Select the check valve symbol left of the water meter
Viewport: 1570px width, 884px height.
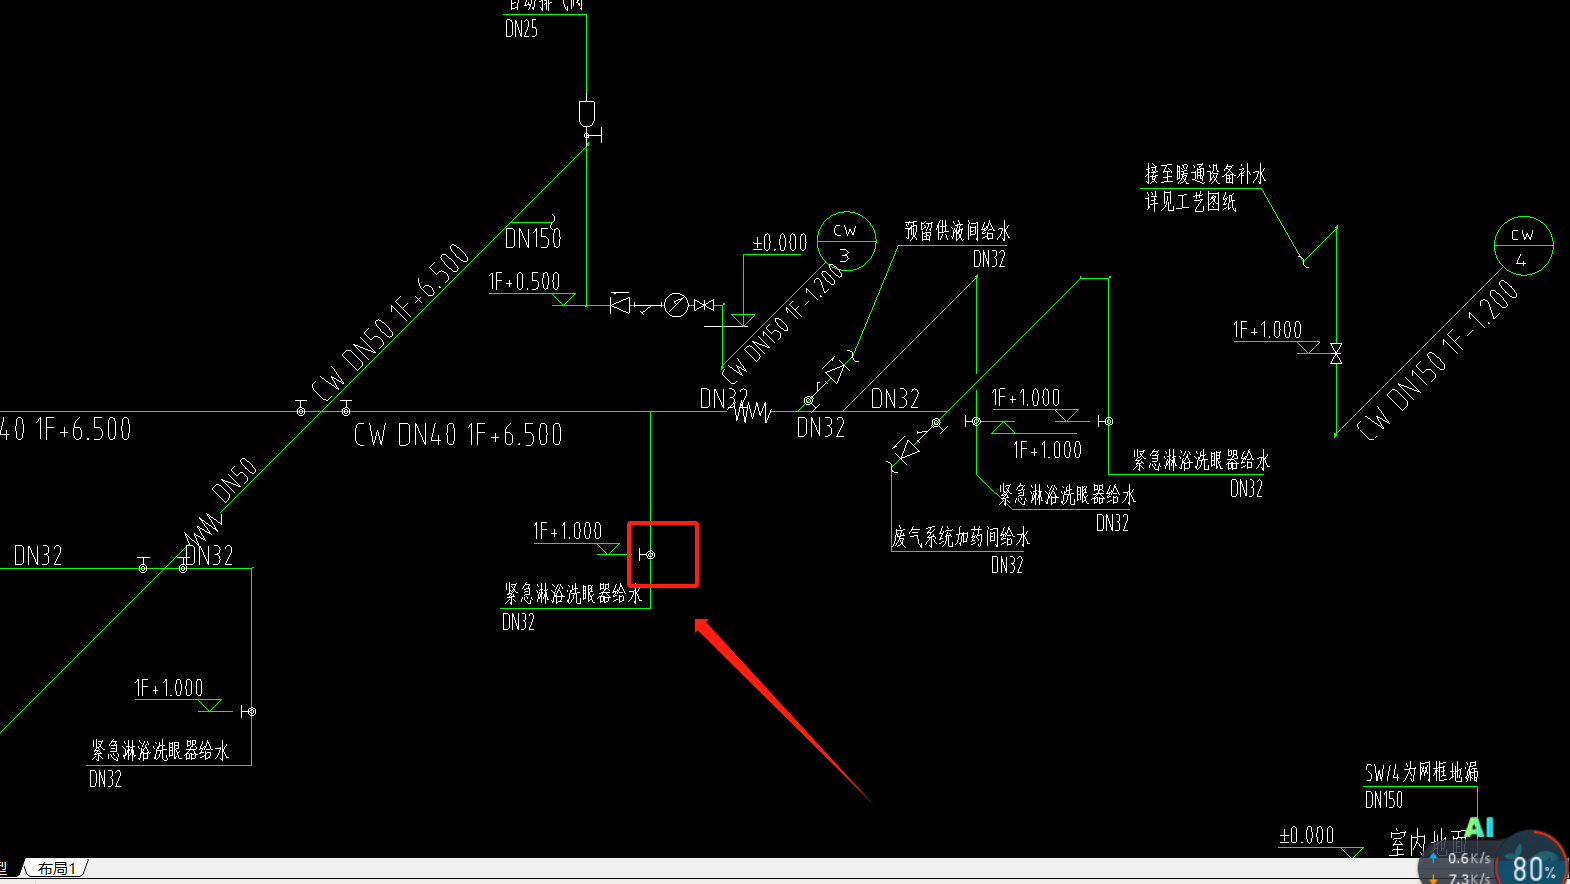point(620,303)
